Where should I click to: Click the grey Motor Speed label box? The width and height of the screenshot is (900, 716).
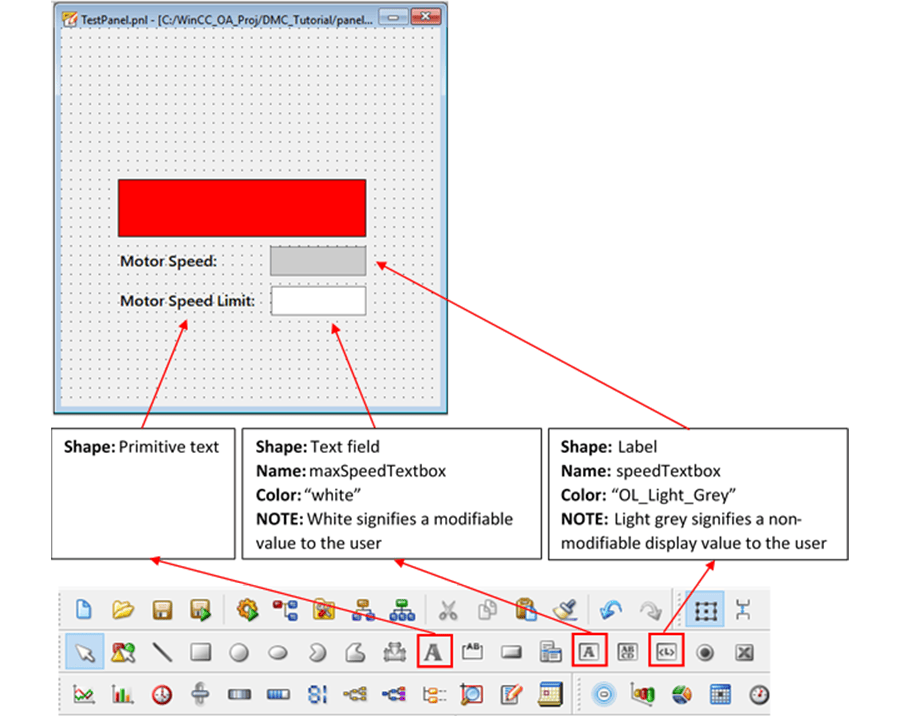pyautogui.click(x=318, y=261)
